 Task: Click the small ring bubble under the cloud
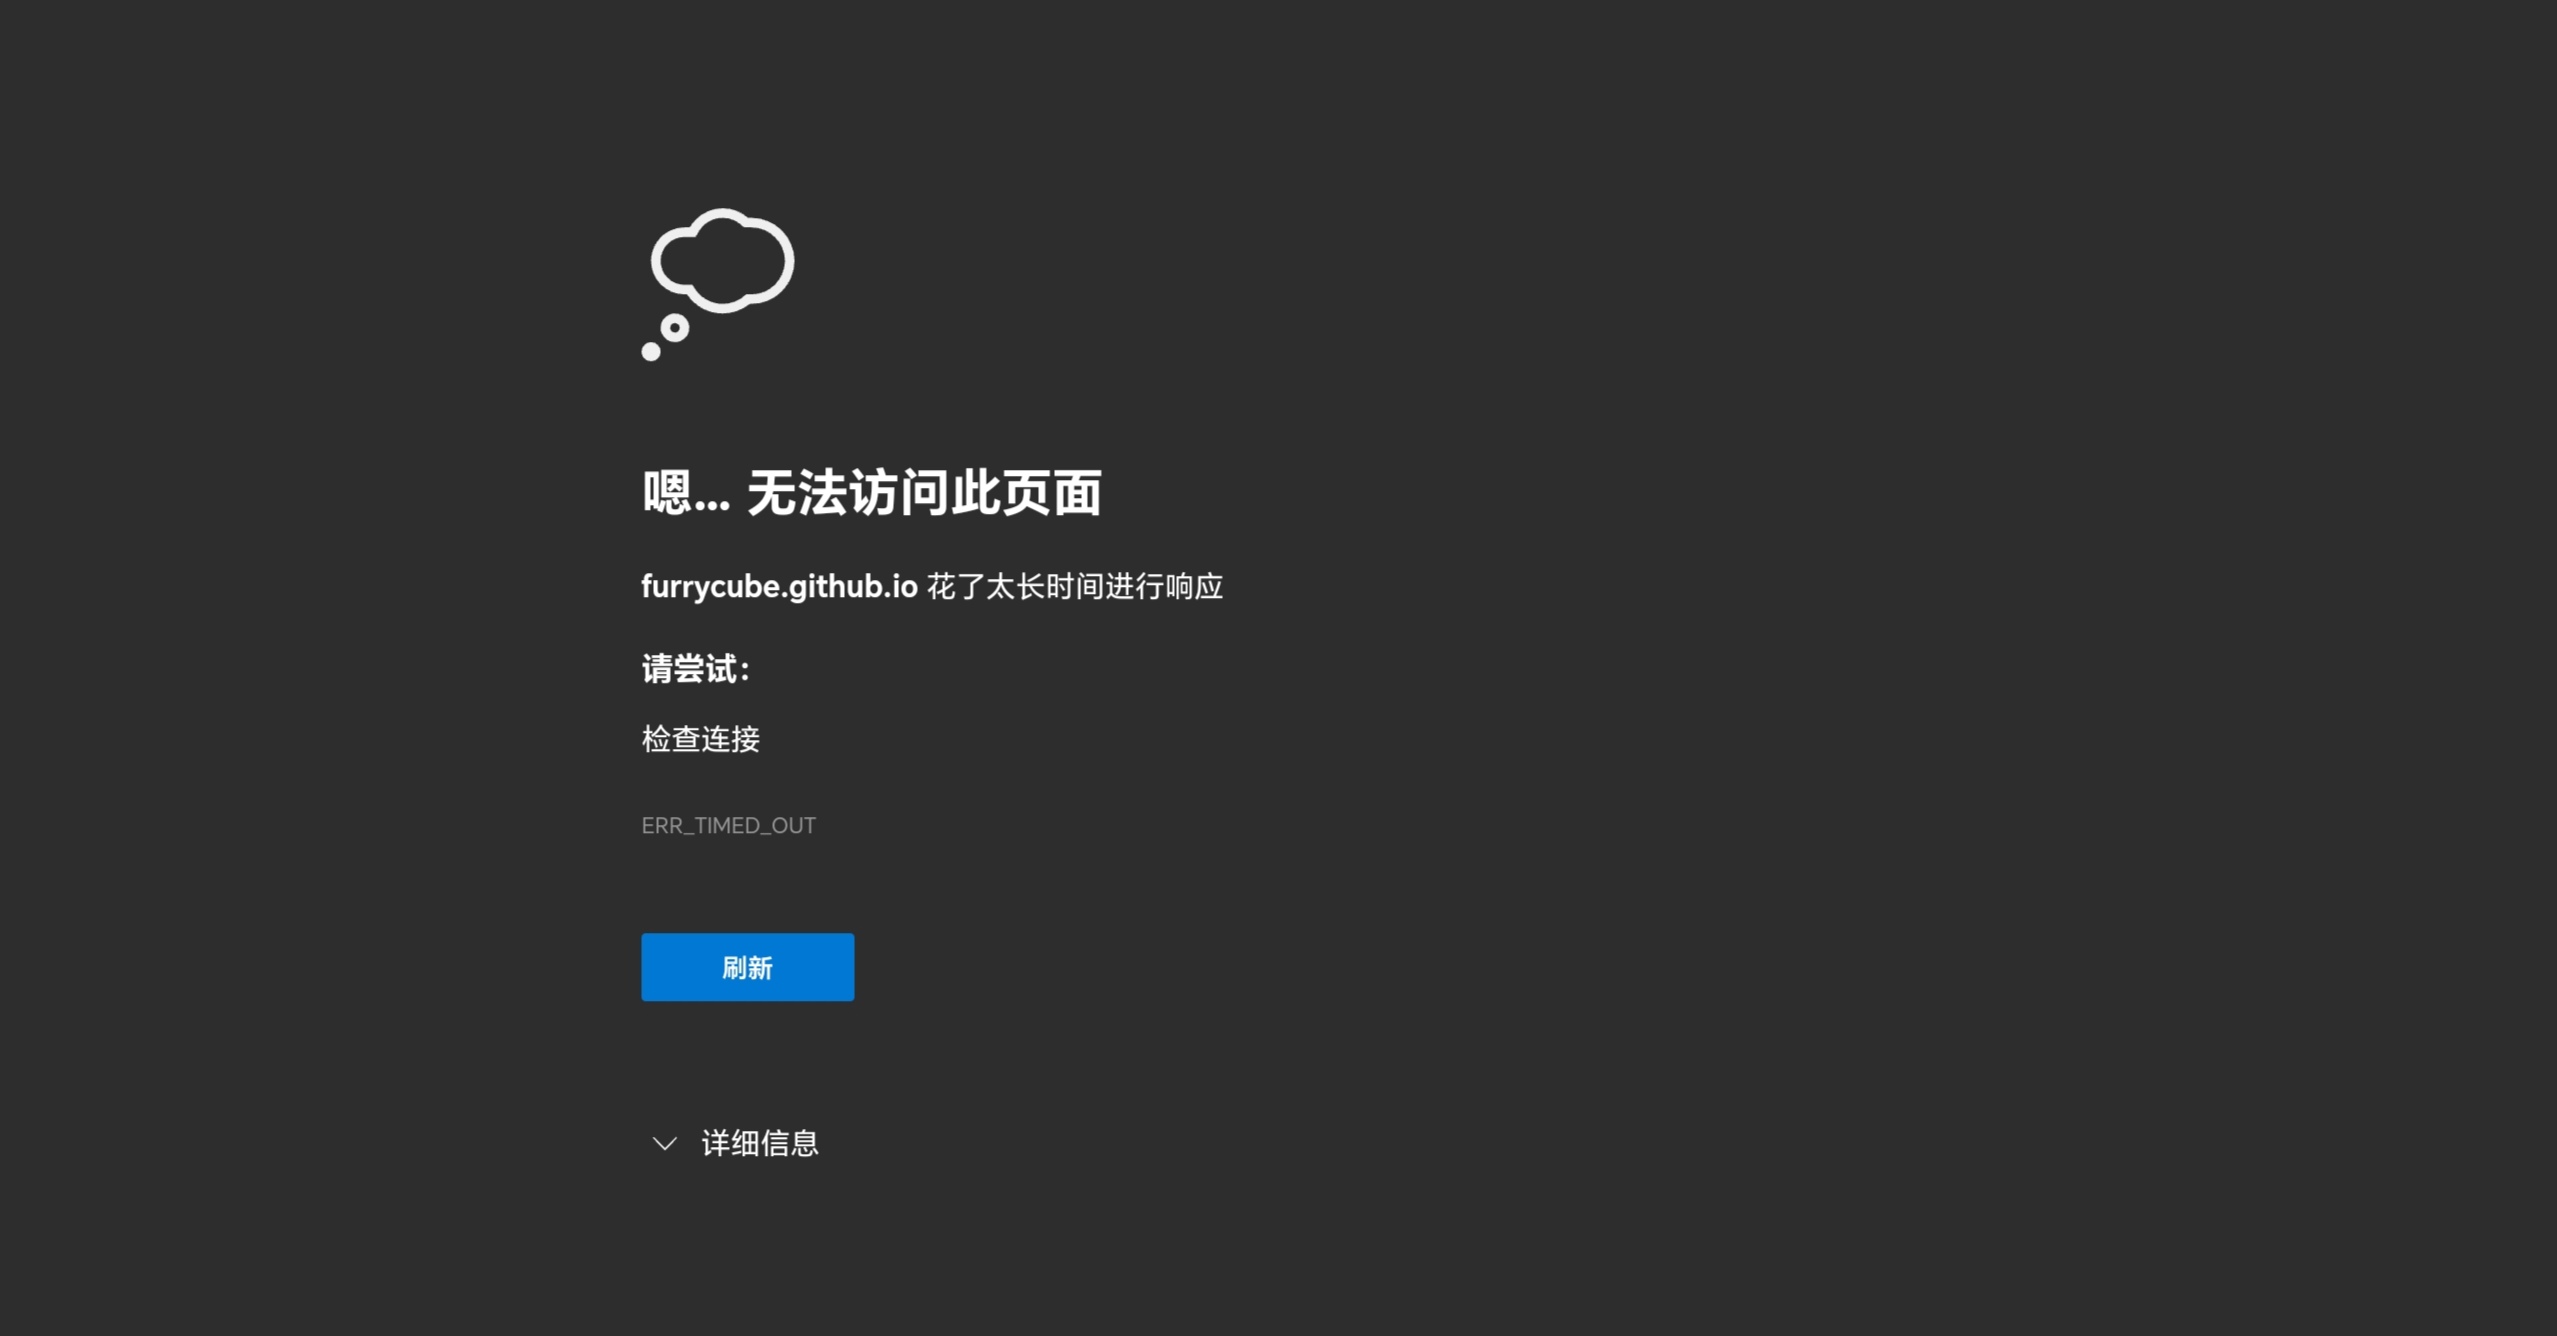pos(675,328)
